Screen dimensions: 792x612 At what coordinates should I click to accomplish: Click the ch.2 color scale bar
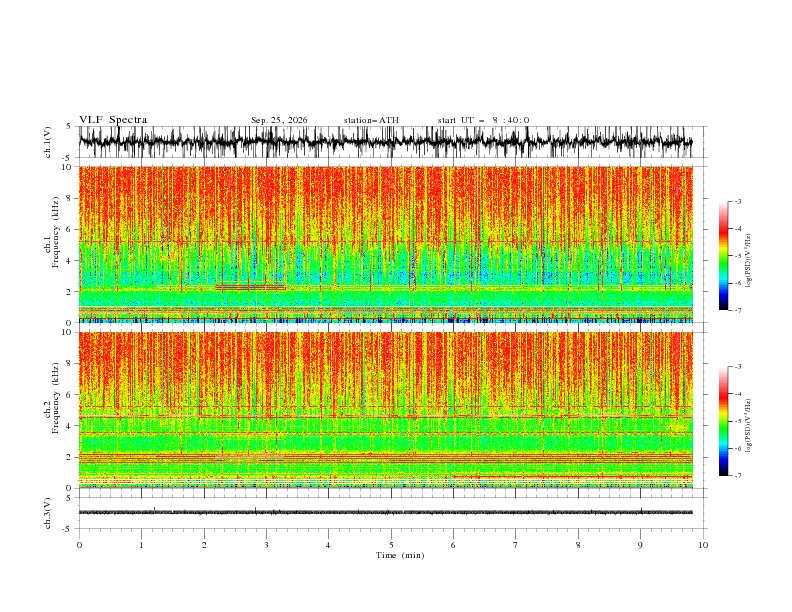(x=723, y=421)
